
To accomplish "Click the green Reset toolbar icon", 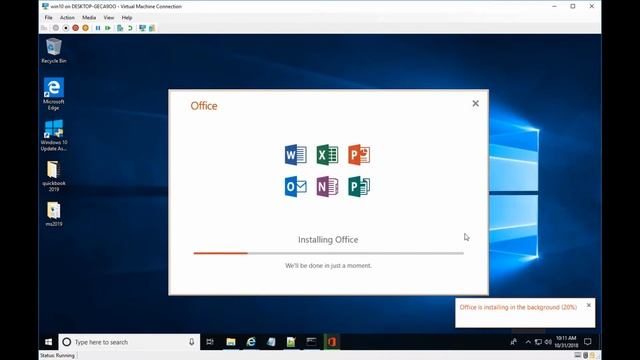I will coord(108,28).
